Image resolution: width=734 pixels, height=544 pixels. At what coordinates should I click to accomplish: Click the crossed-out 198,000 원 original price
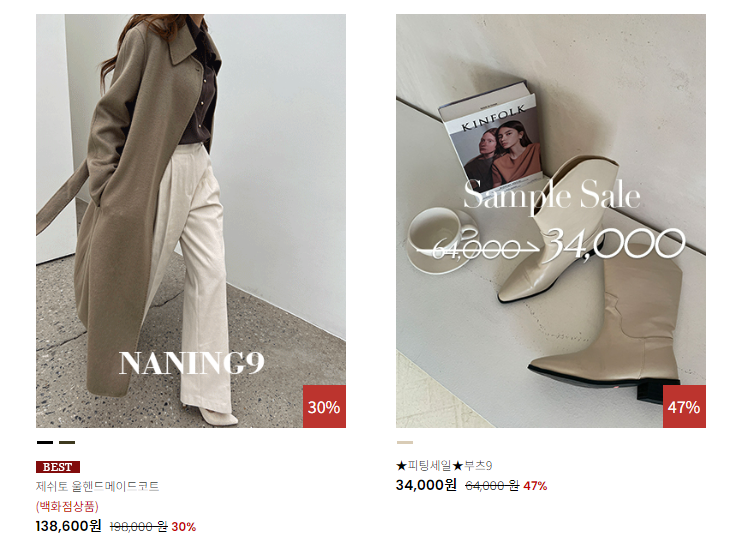coord(139,527)
